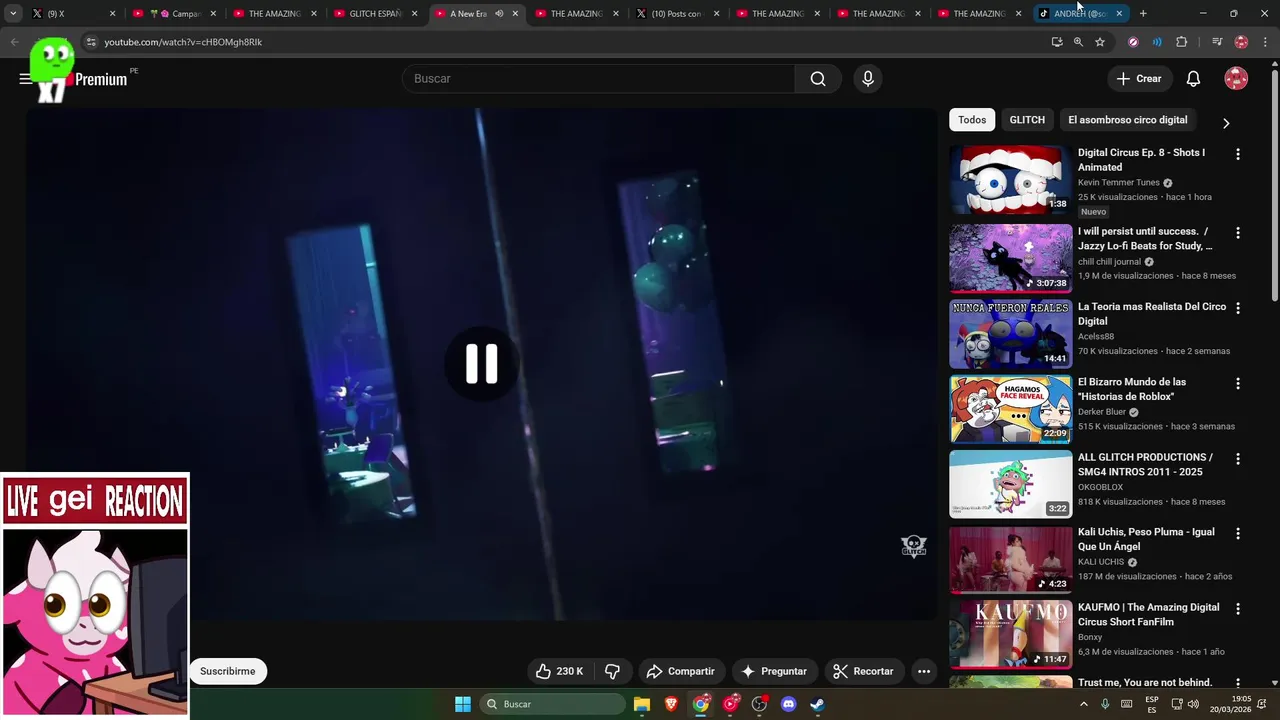
Task: Open the tab search dropdown
Action: tap(13, 14)
